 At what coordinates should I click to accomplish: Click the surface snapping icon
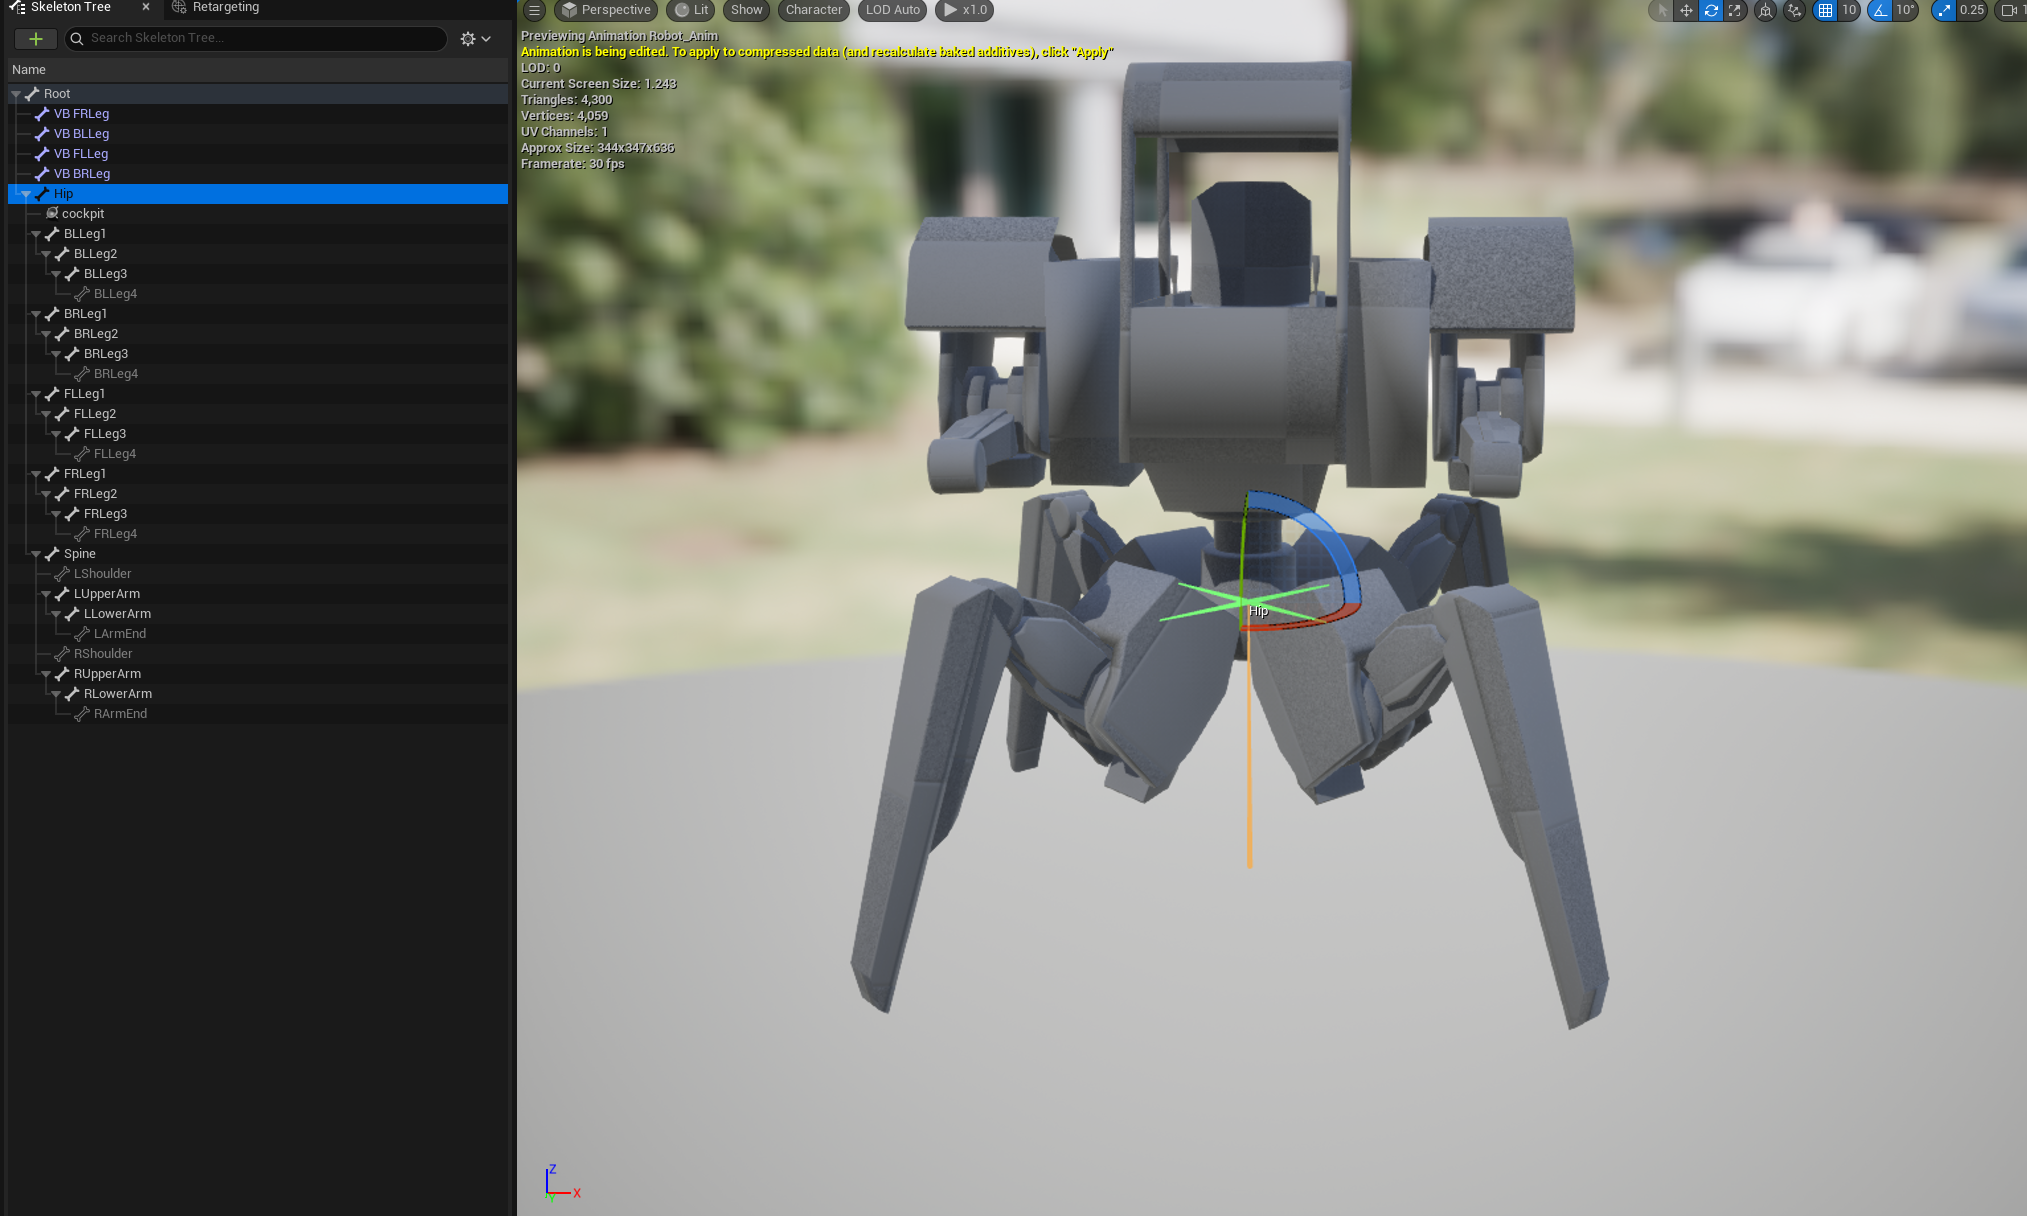pos(1795,10)
